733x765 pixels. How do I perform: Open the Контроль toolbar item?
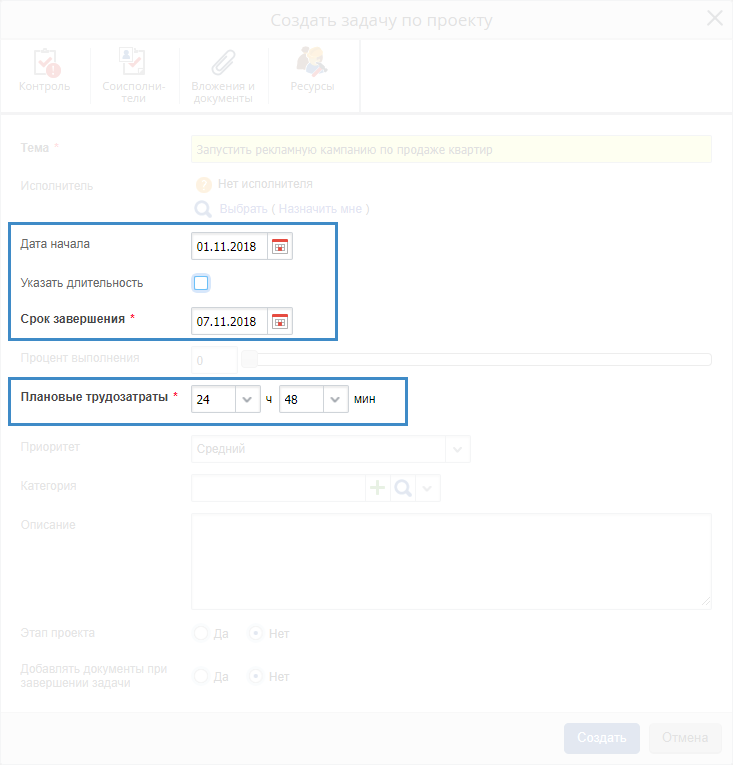(44, 71)
